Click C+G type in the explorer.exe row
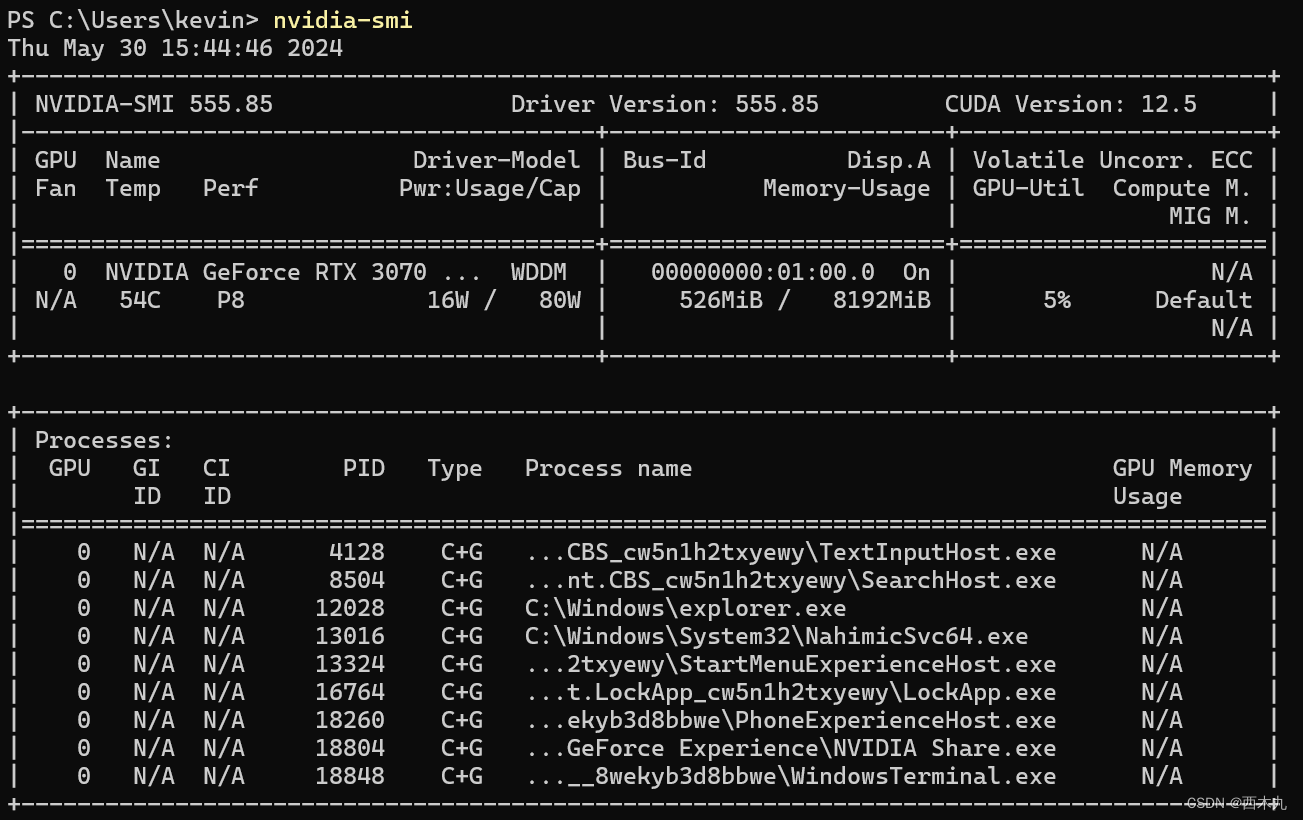 point(461,608)
